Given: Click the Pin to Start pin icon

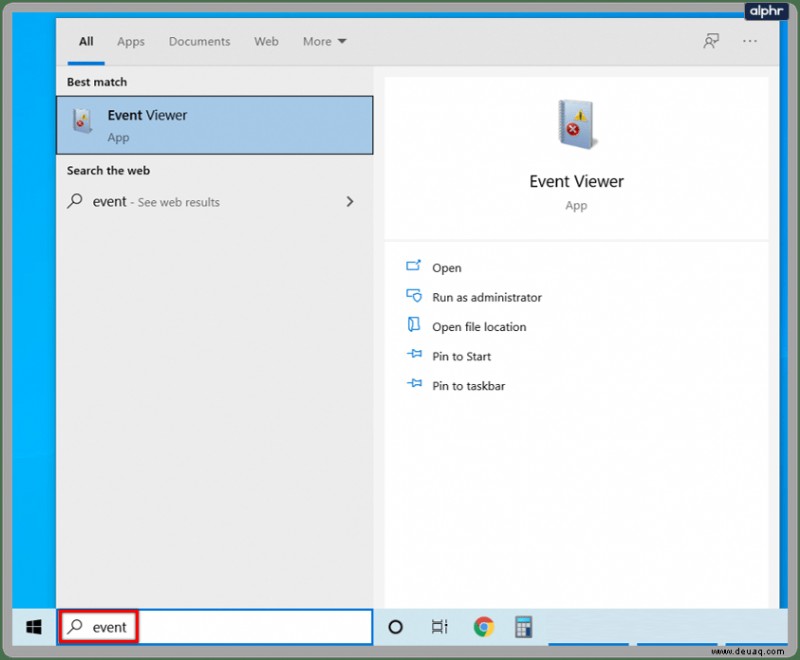Looking at the screenshot, I should tap(414, 353).
